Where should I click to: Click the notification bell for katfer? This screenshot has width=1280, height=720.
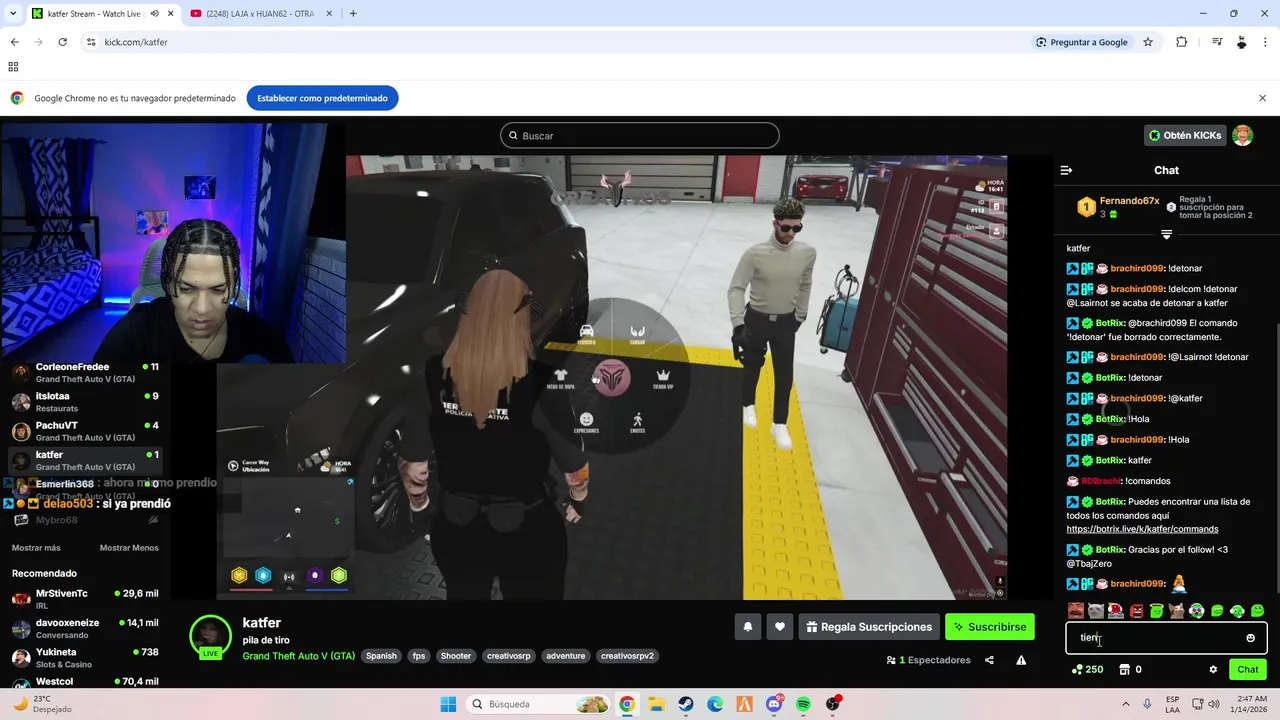(x=747, y=627)
